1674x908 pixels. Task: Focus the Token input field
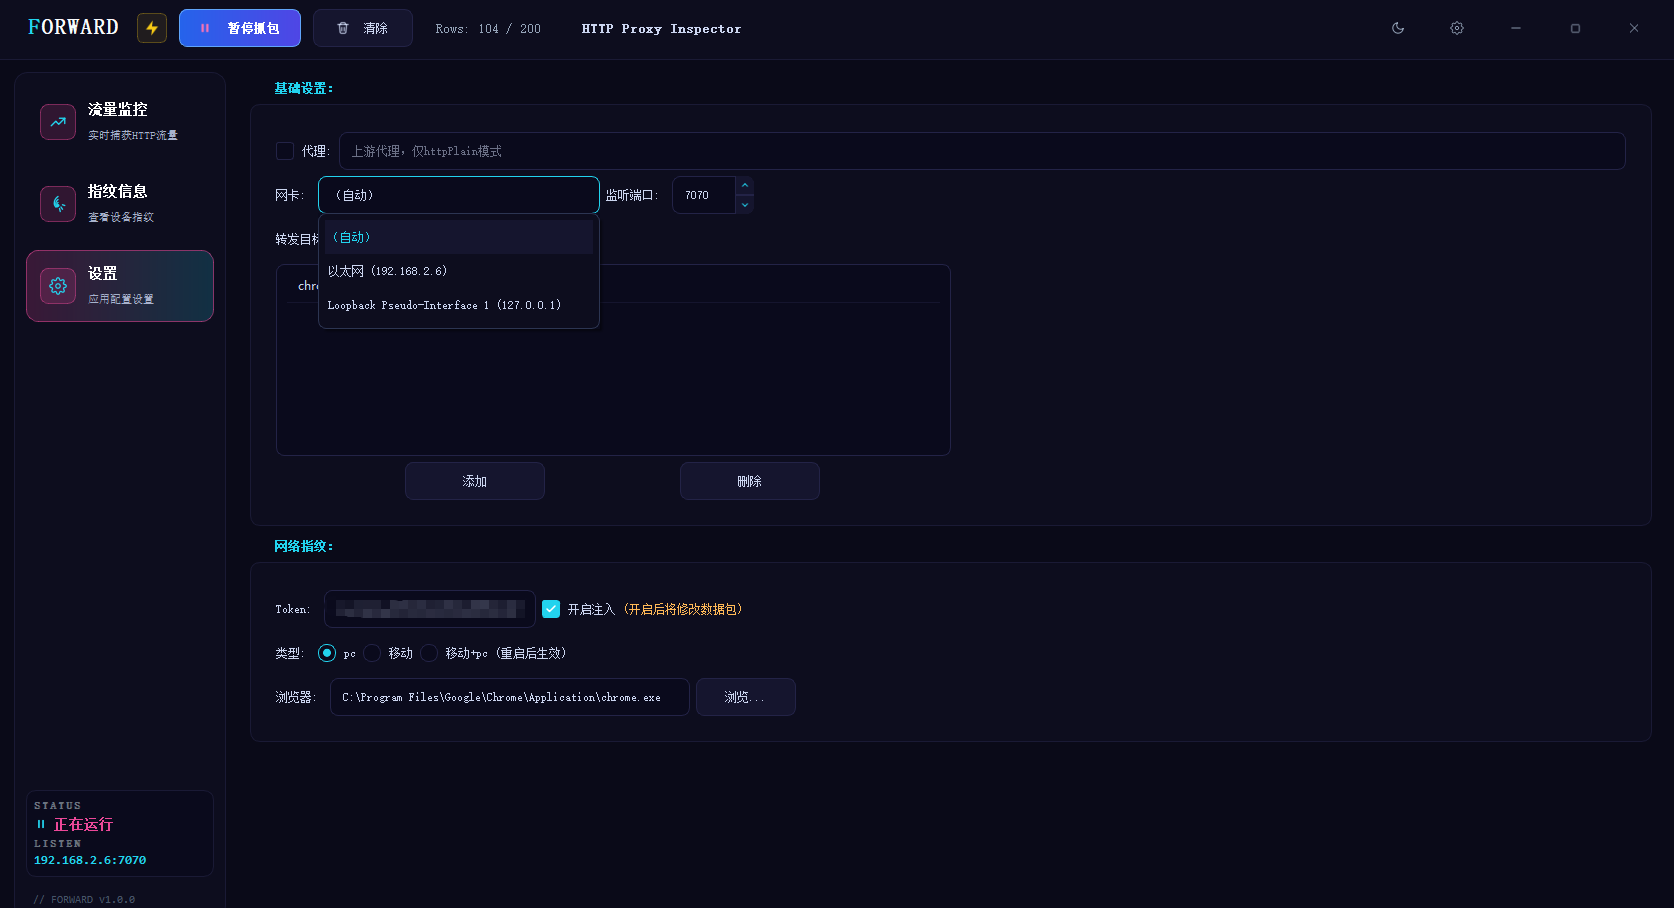point(430,609)
